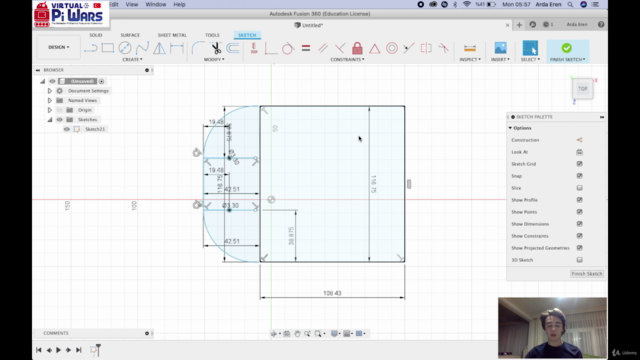
Task: Select the Line tool in Create
Action: (90, 48)
